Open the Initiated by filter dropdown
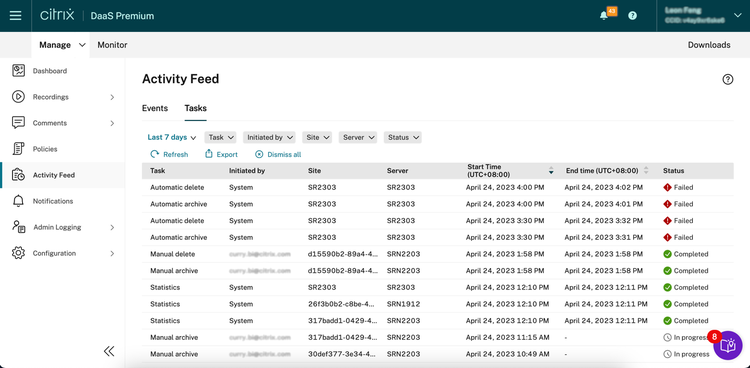The height and width of the screenshot is (368, 750). click(x=269, y=137)
